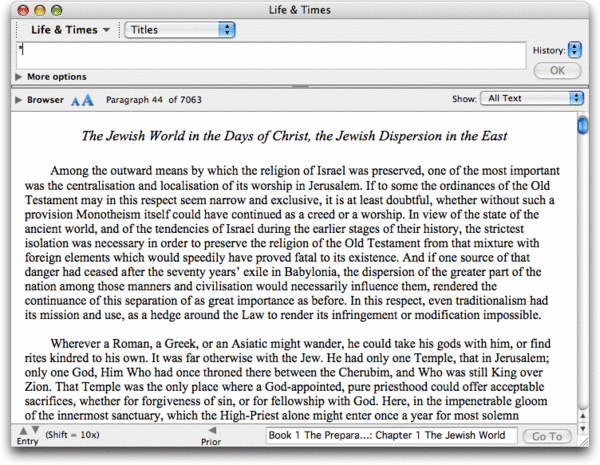Go to previous Entry with up triangle
Screen dimensions: 600x465
coord(23,431)
